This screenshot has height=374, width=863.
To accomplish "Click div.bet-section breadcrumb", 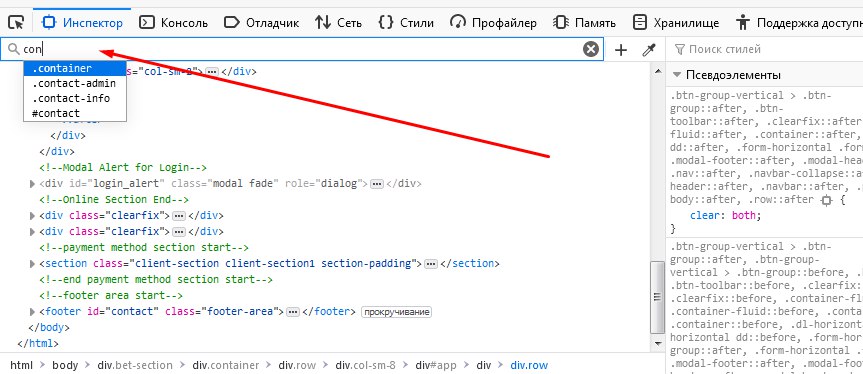I will tap(135, 365).
